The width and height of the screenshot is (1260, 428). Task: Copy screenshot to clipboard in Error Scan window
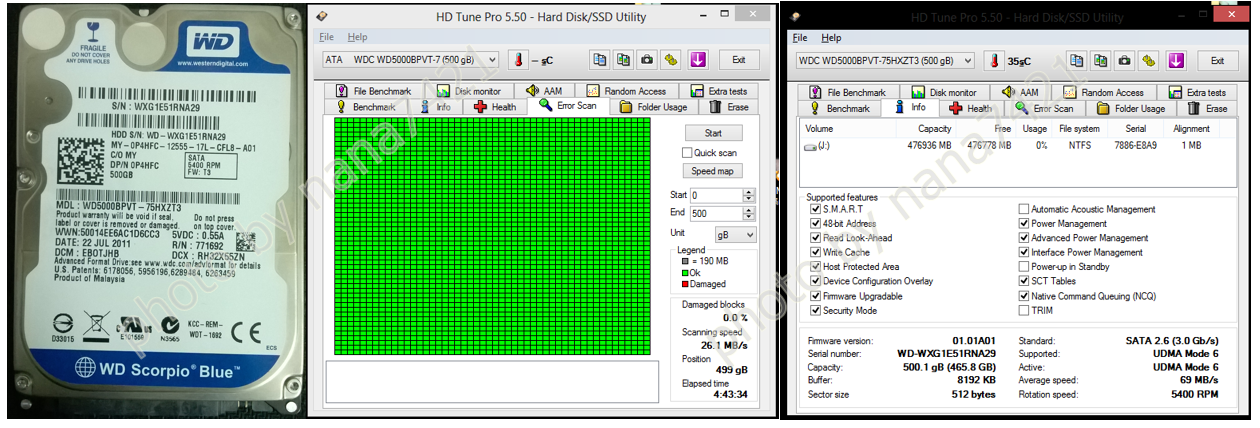623,60
